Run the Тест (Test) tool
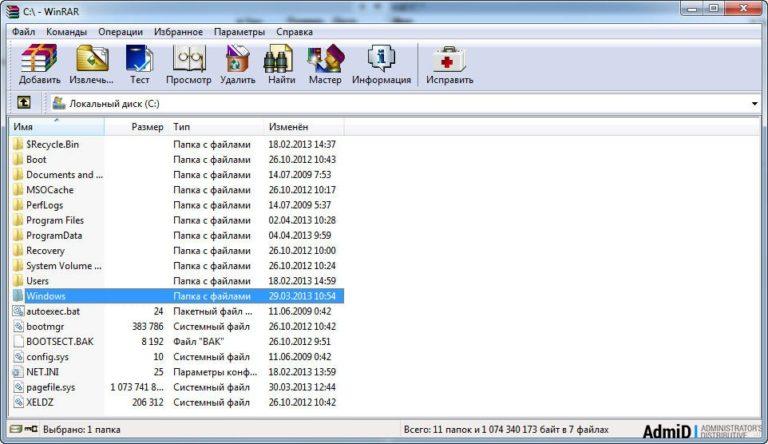Screen dimensions: 768x444 click(x=140, y=64)
